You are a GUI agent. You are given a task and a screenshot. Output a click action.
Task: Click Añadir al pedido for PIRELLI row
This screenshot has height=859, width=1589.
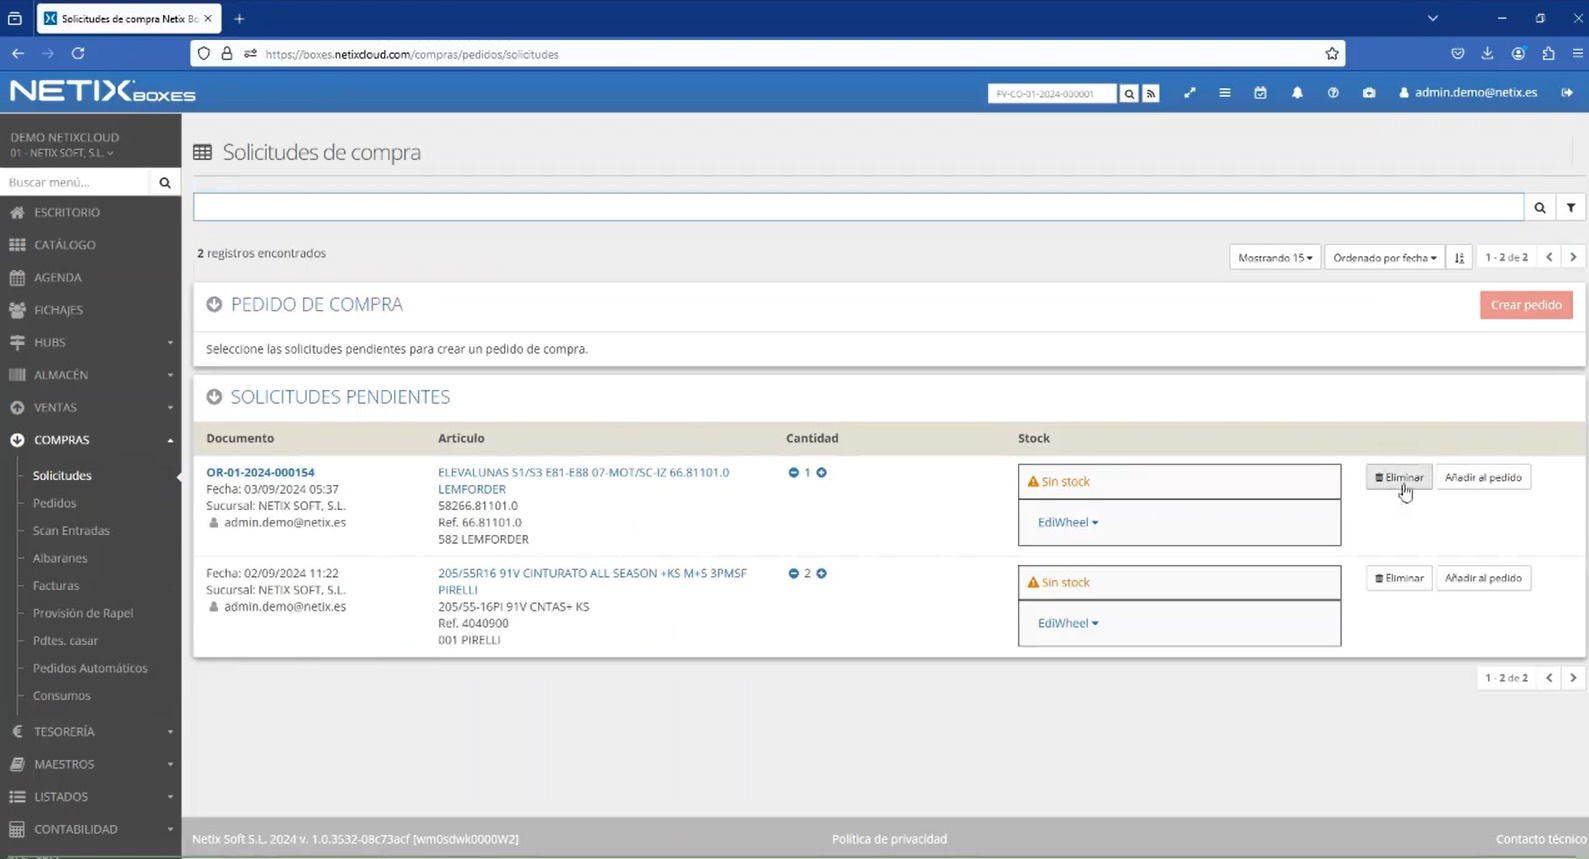1483,579
